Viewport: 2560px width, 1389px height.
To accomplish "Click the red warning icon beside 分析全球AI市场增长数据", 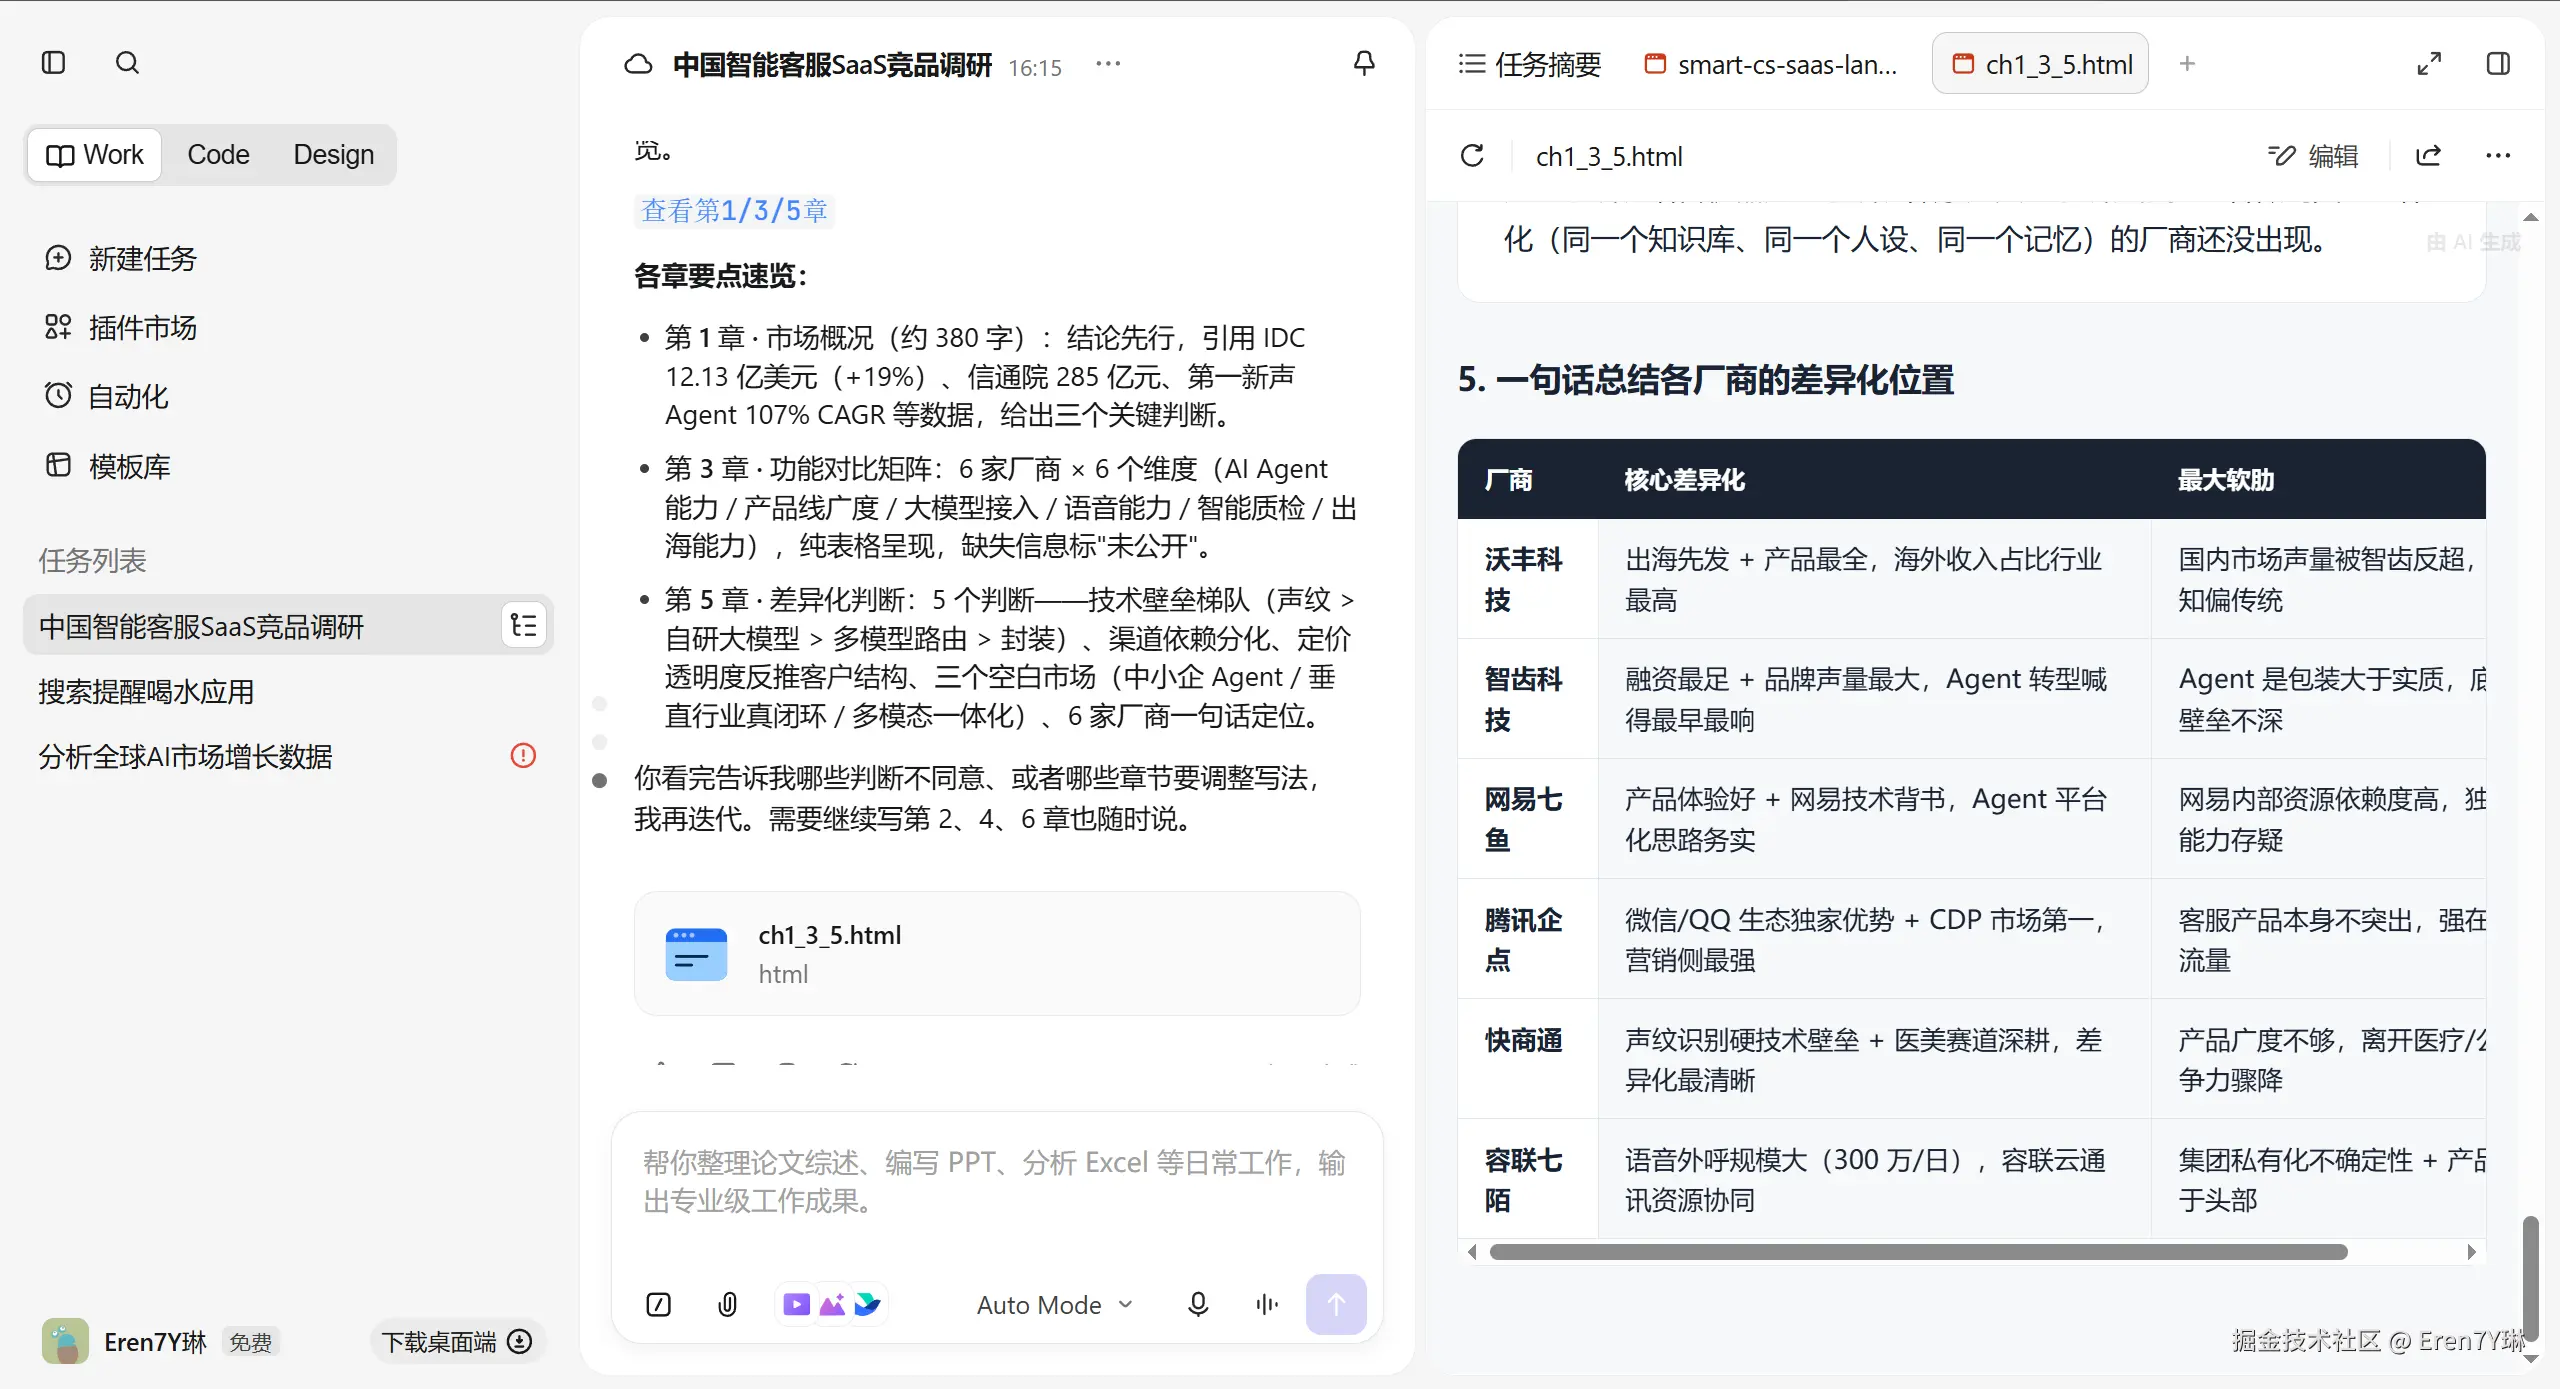I will pyautogui.click(x=523, y=755).
